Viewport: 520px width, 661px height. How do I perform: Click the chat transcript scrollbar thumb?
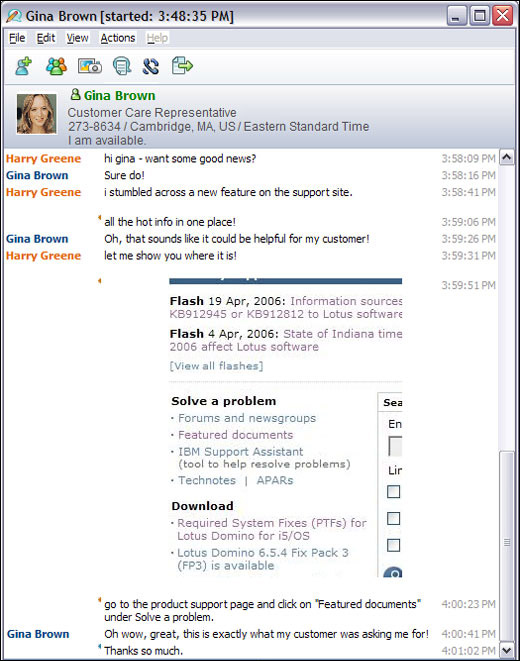point(507,545)
